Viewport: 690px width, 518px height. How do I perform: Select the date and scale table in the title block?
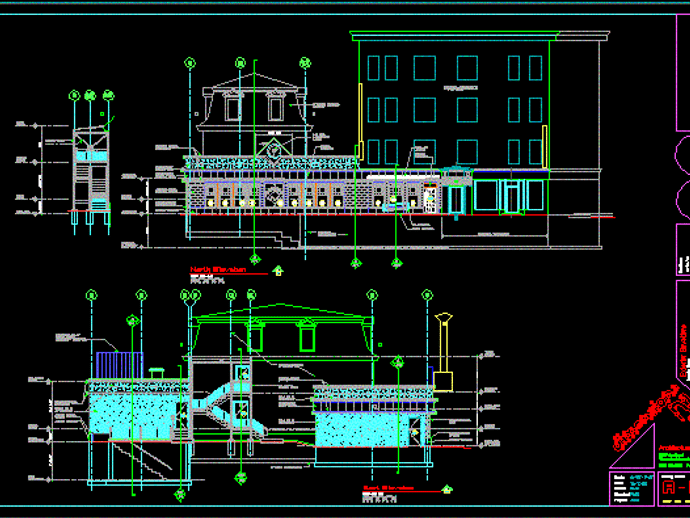tap(632, 489)
